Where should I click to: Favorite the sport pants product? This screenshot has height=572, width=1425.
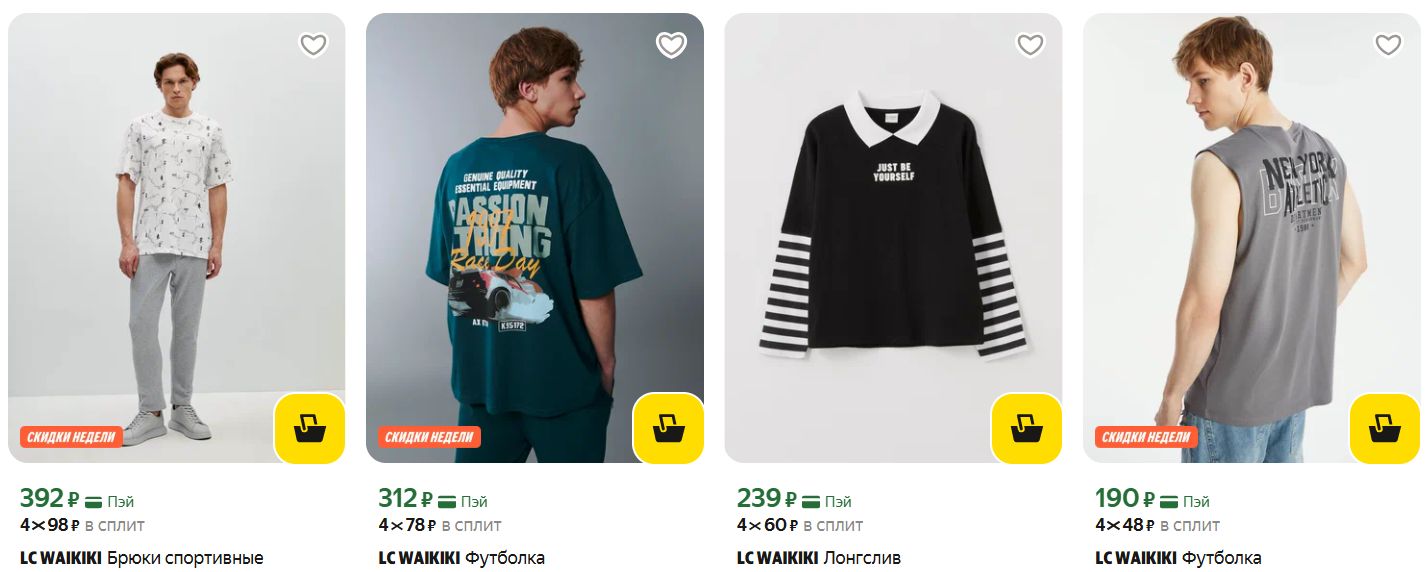(x=313, y=45)
